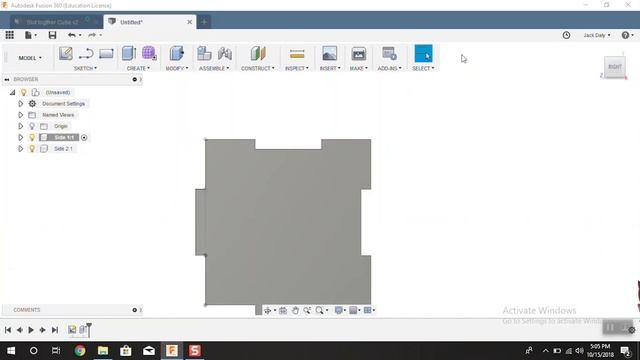Viewport: 640px width, 360px height.
Task: Activate the Select tool icon
Action: [x=423, y=53]
